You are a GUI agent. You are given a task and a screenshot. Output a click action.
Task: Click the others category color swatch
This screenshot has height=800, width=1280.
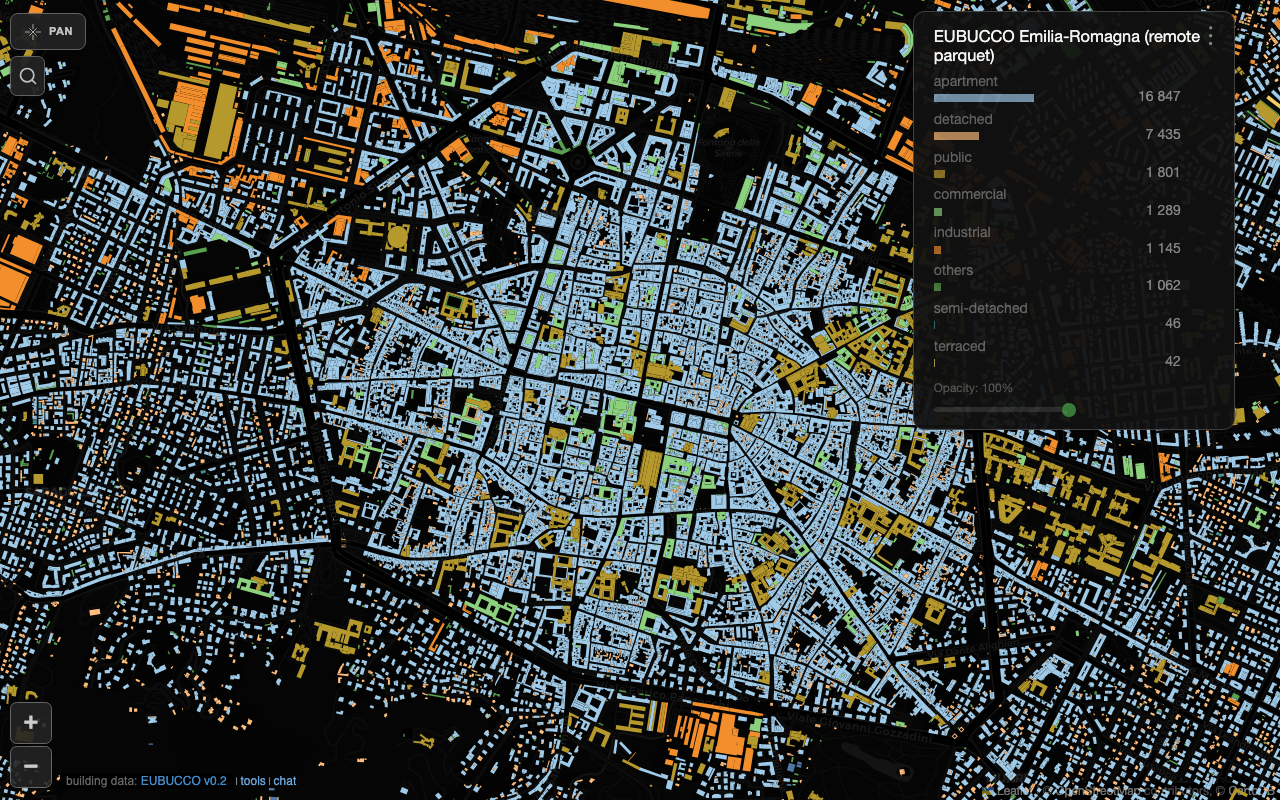coord(938,287)
